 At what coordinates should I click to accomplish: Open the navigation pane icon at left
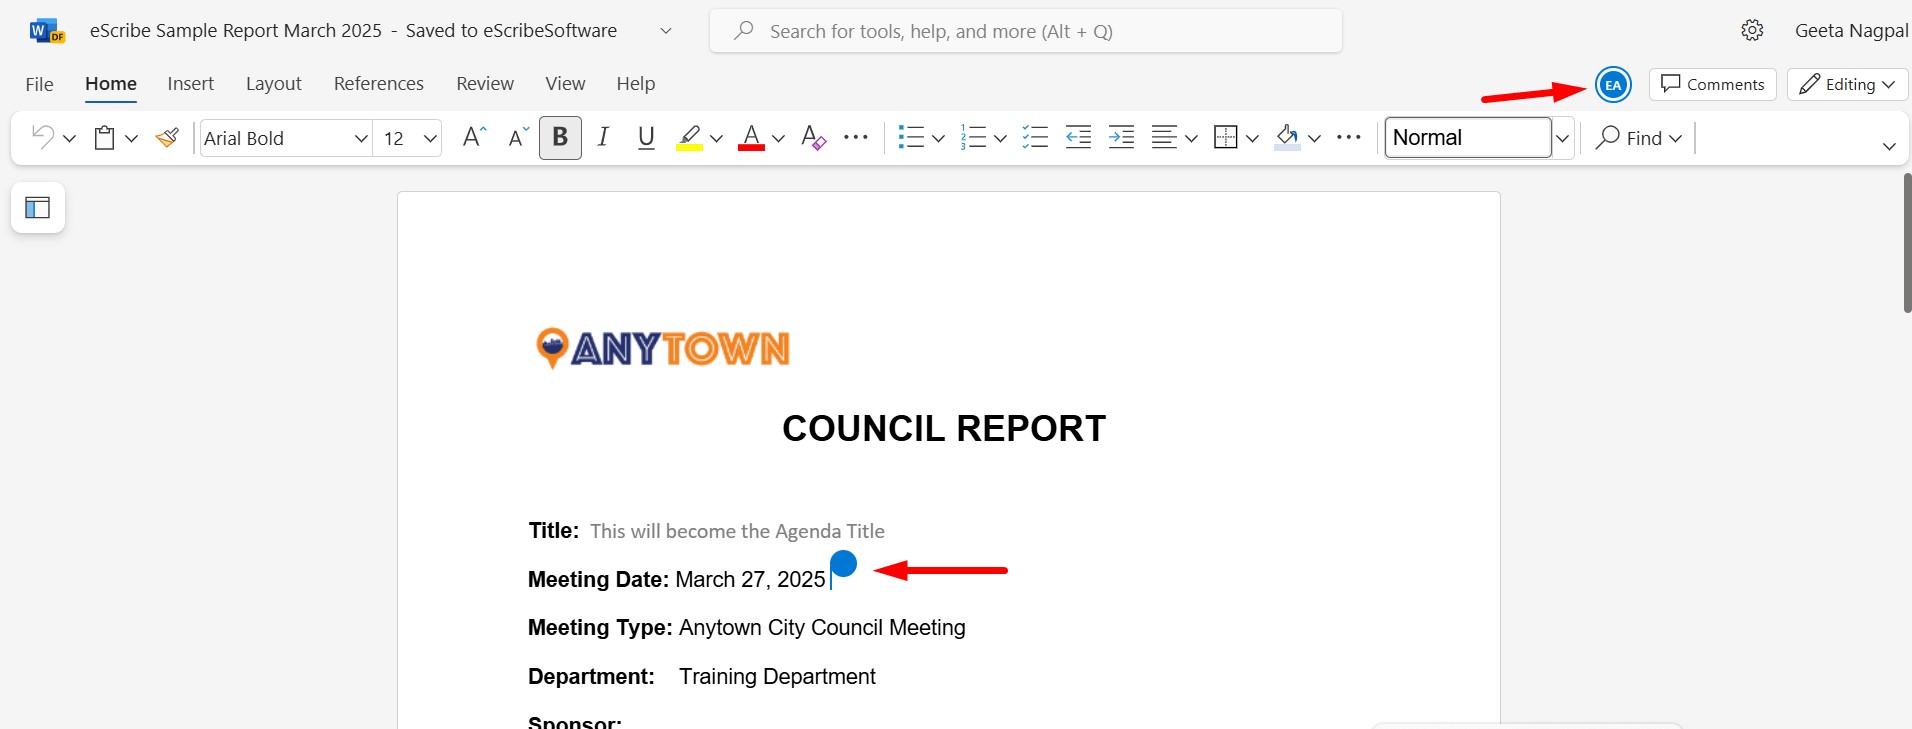(x=38, y=208)
